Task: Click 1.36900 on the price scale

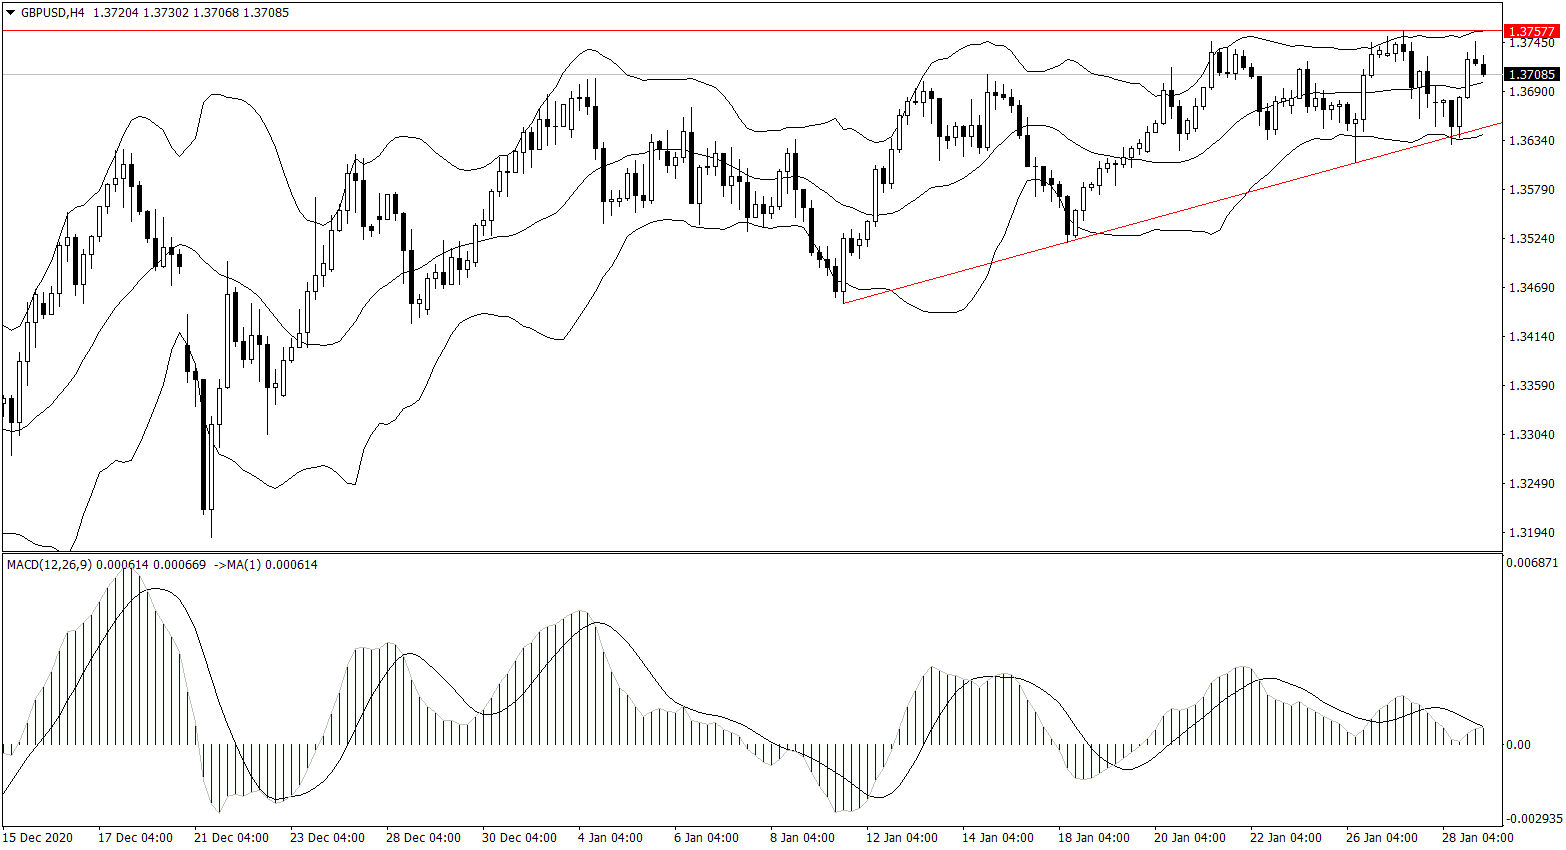Action: point(1531,92)
